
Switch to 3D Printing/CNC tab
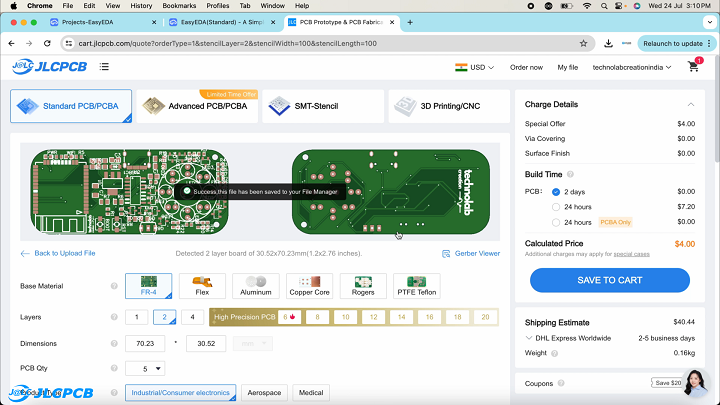(x=449, y=106)
